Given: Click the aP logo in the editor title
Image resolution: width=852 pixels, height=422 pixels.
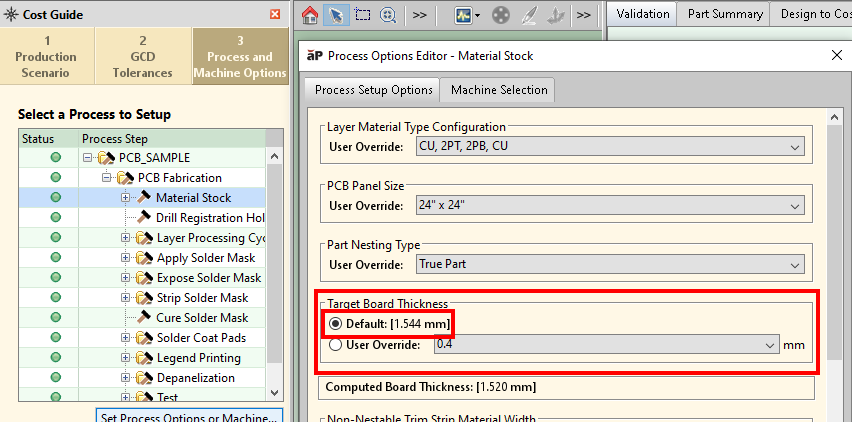Looking at the screenshot, I should (315, 55).
